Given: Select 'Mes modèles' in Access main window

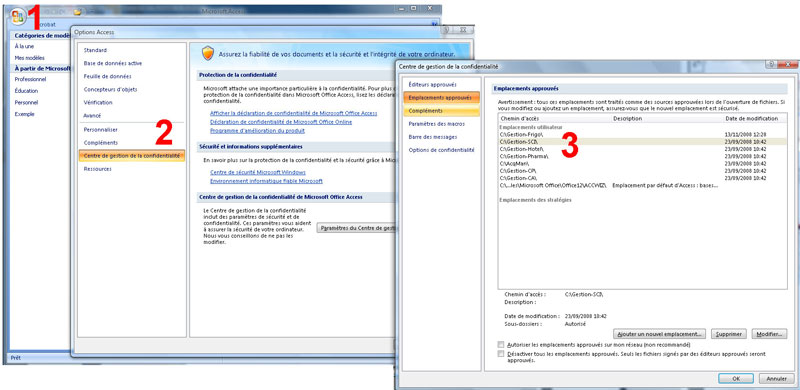Looking at the screenshot, I should [29, 58].
